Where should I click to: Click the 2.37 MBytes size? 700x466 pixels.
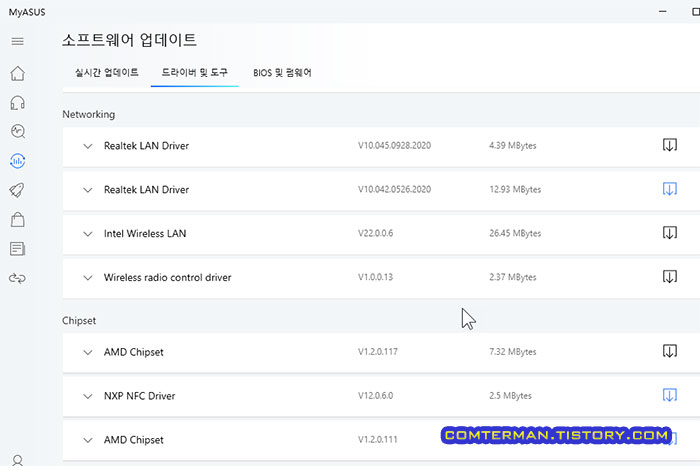point(512,277)
